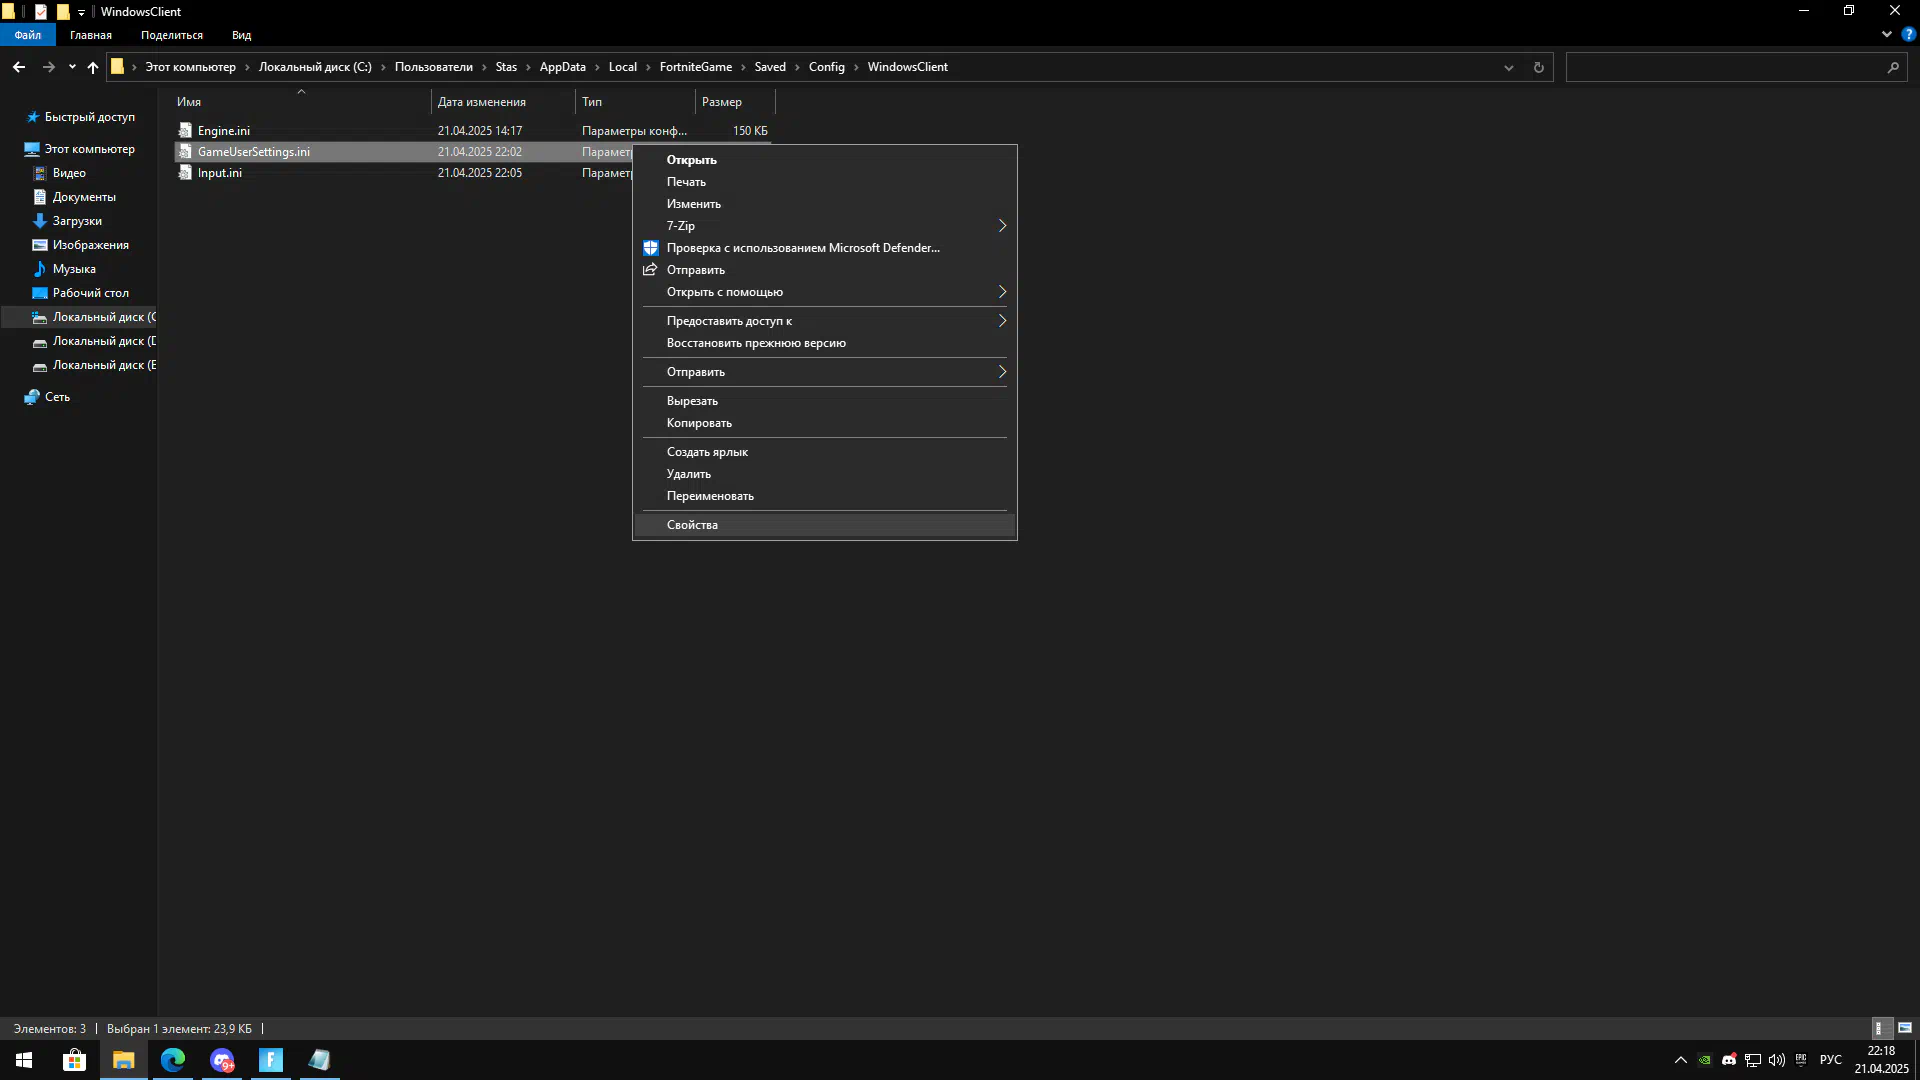Open the Engine.ini file icon

(185, 131)
